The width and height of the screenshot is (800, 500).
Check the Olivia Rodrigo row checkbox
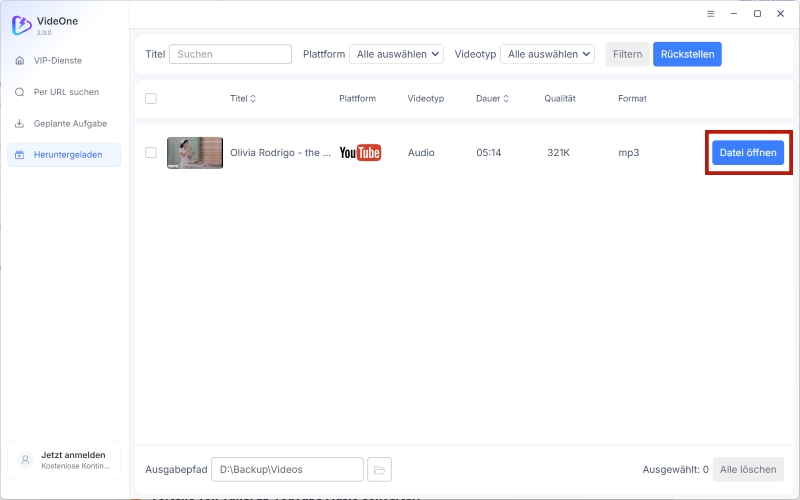click(x=151, y=153)
